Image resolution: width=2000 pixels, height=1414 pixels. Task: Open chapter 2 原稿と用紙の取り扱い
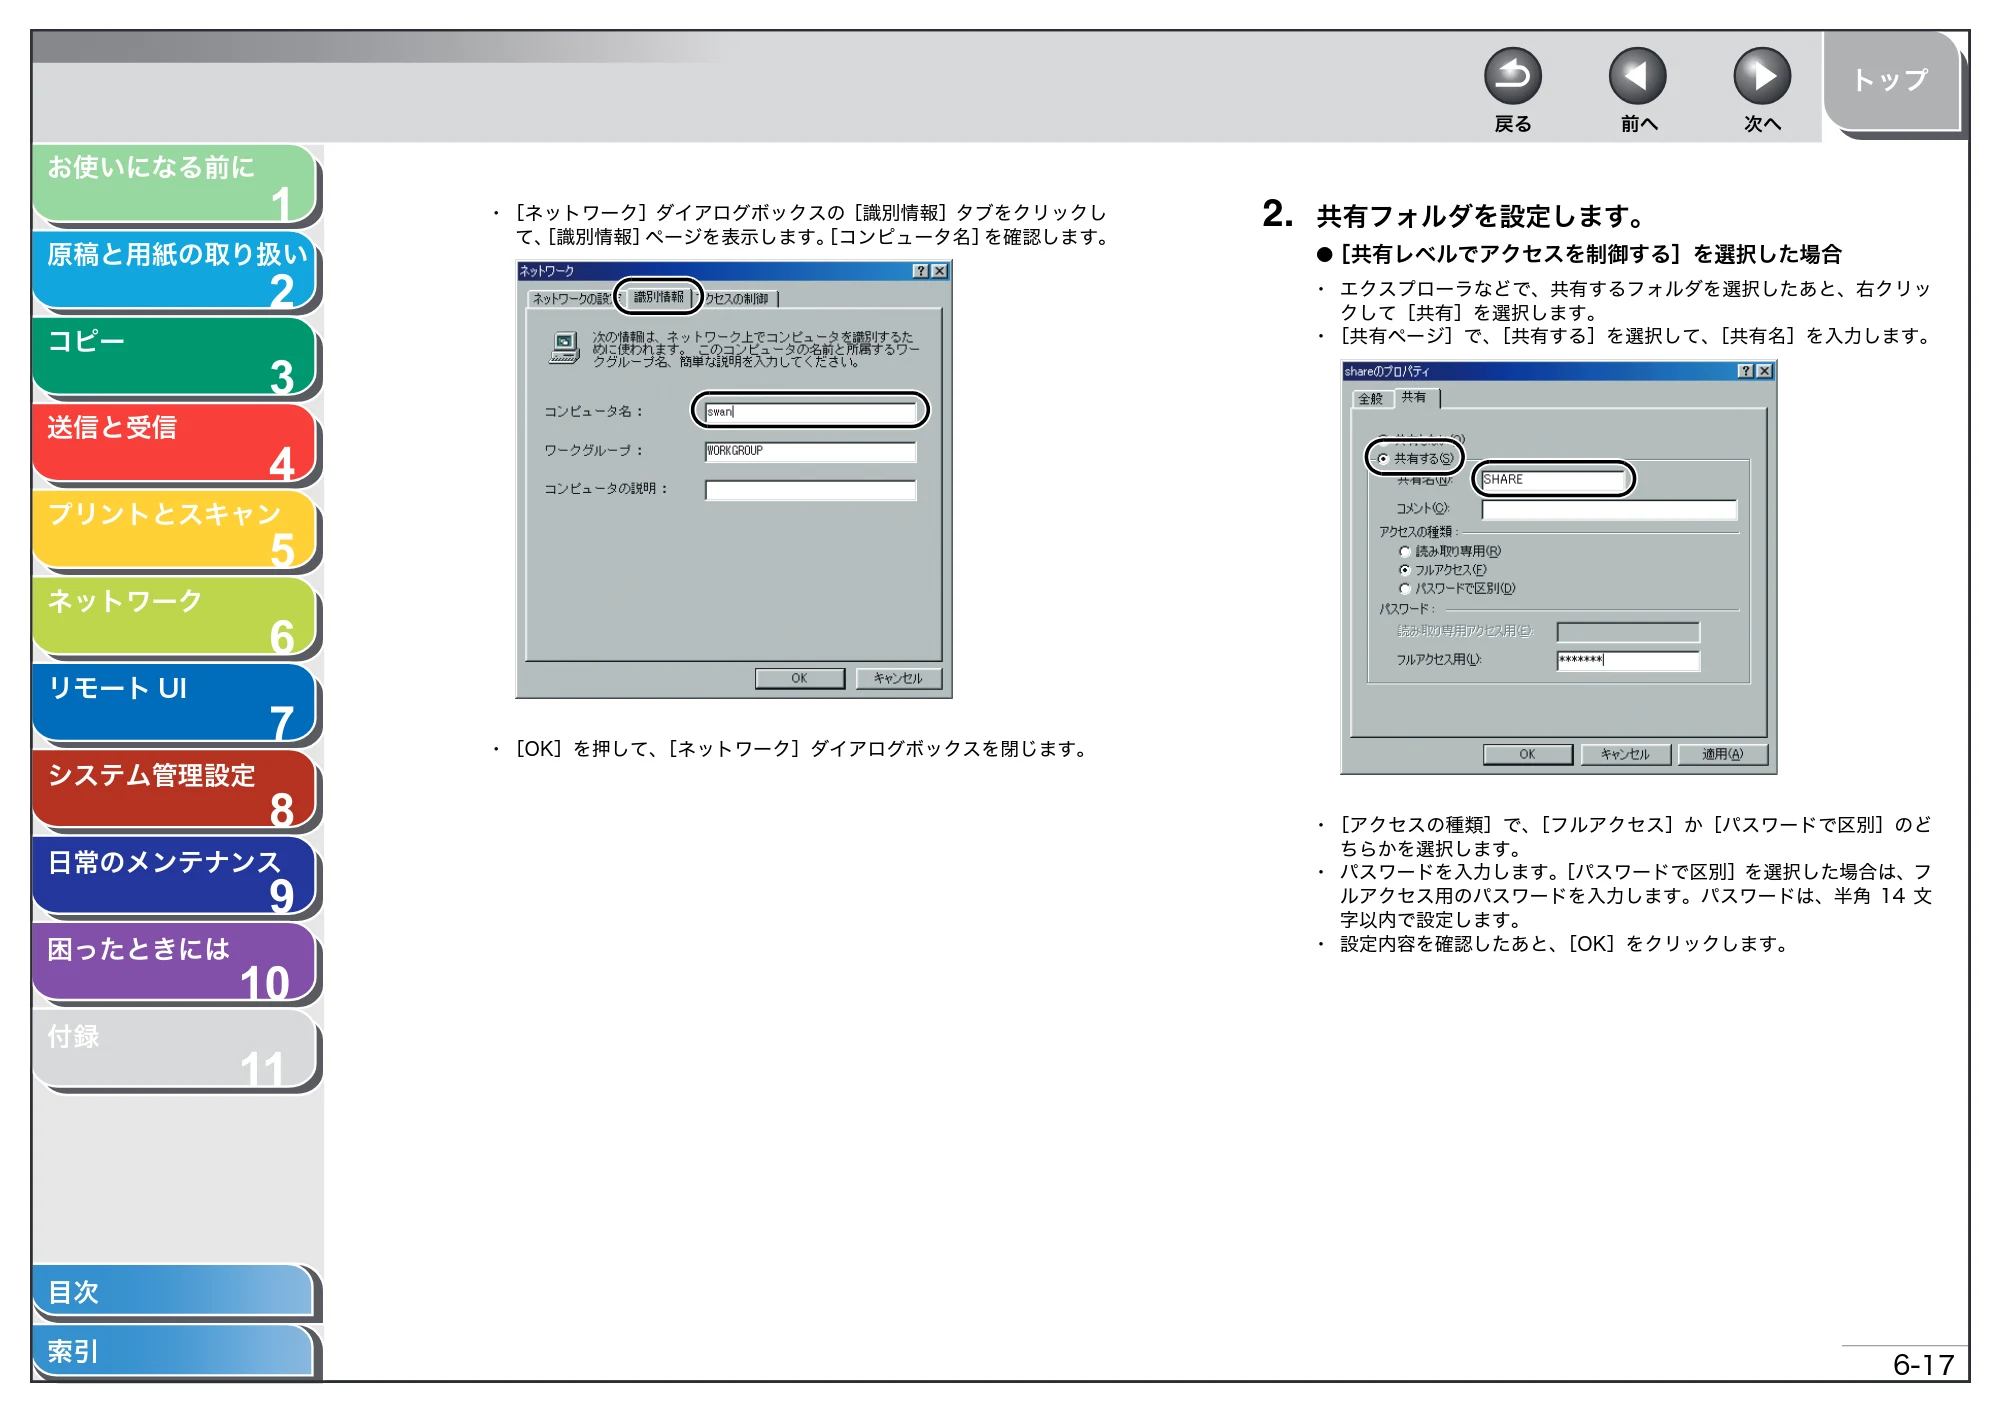tap(175, 270)
